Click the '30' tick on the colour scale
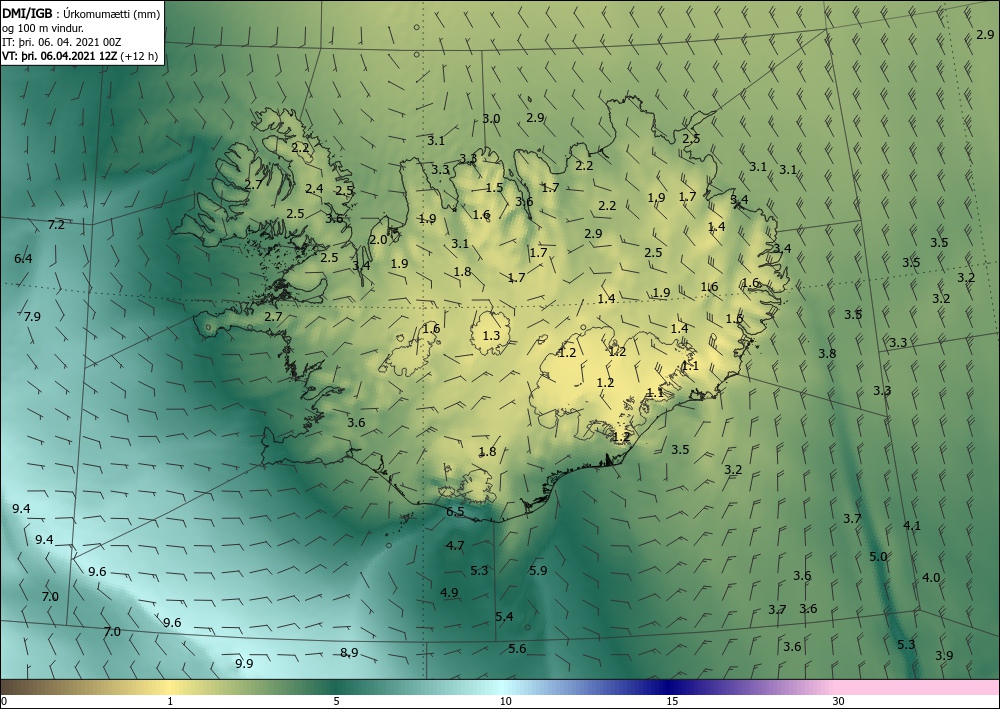Image resolution: width=1000 pixels, height=709 pixels. 839,701
